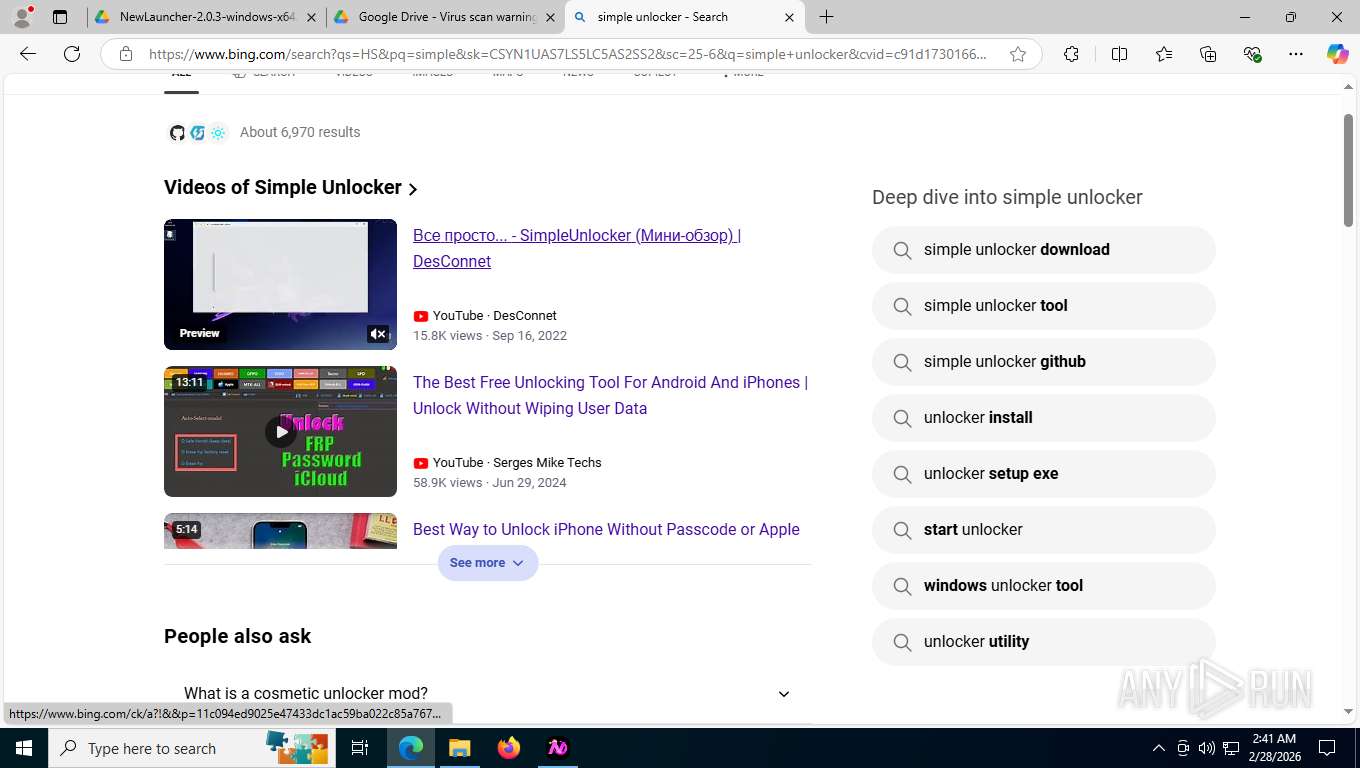Open The Best Free Unlocking Tool link
This screenshot has height=768, width=1360.
coord(610,395)
